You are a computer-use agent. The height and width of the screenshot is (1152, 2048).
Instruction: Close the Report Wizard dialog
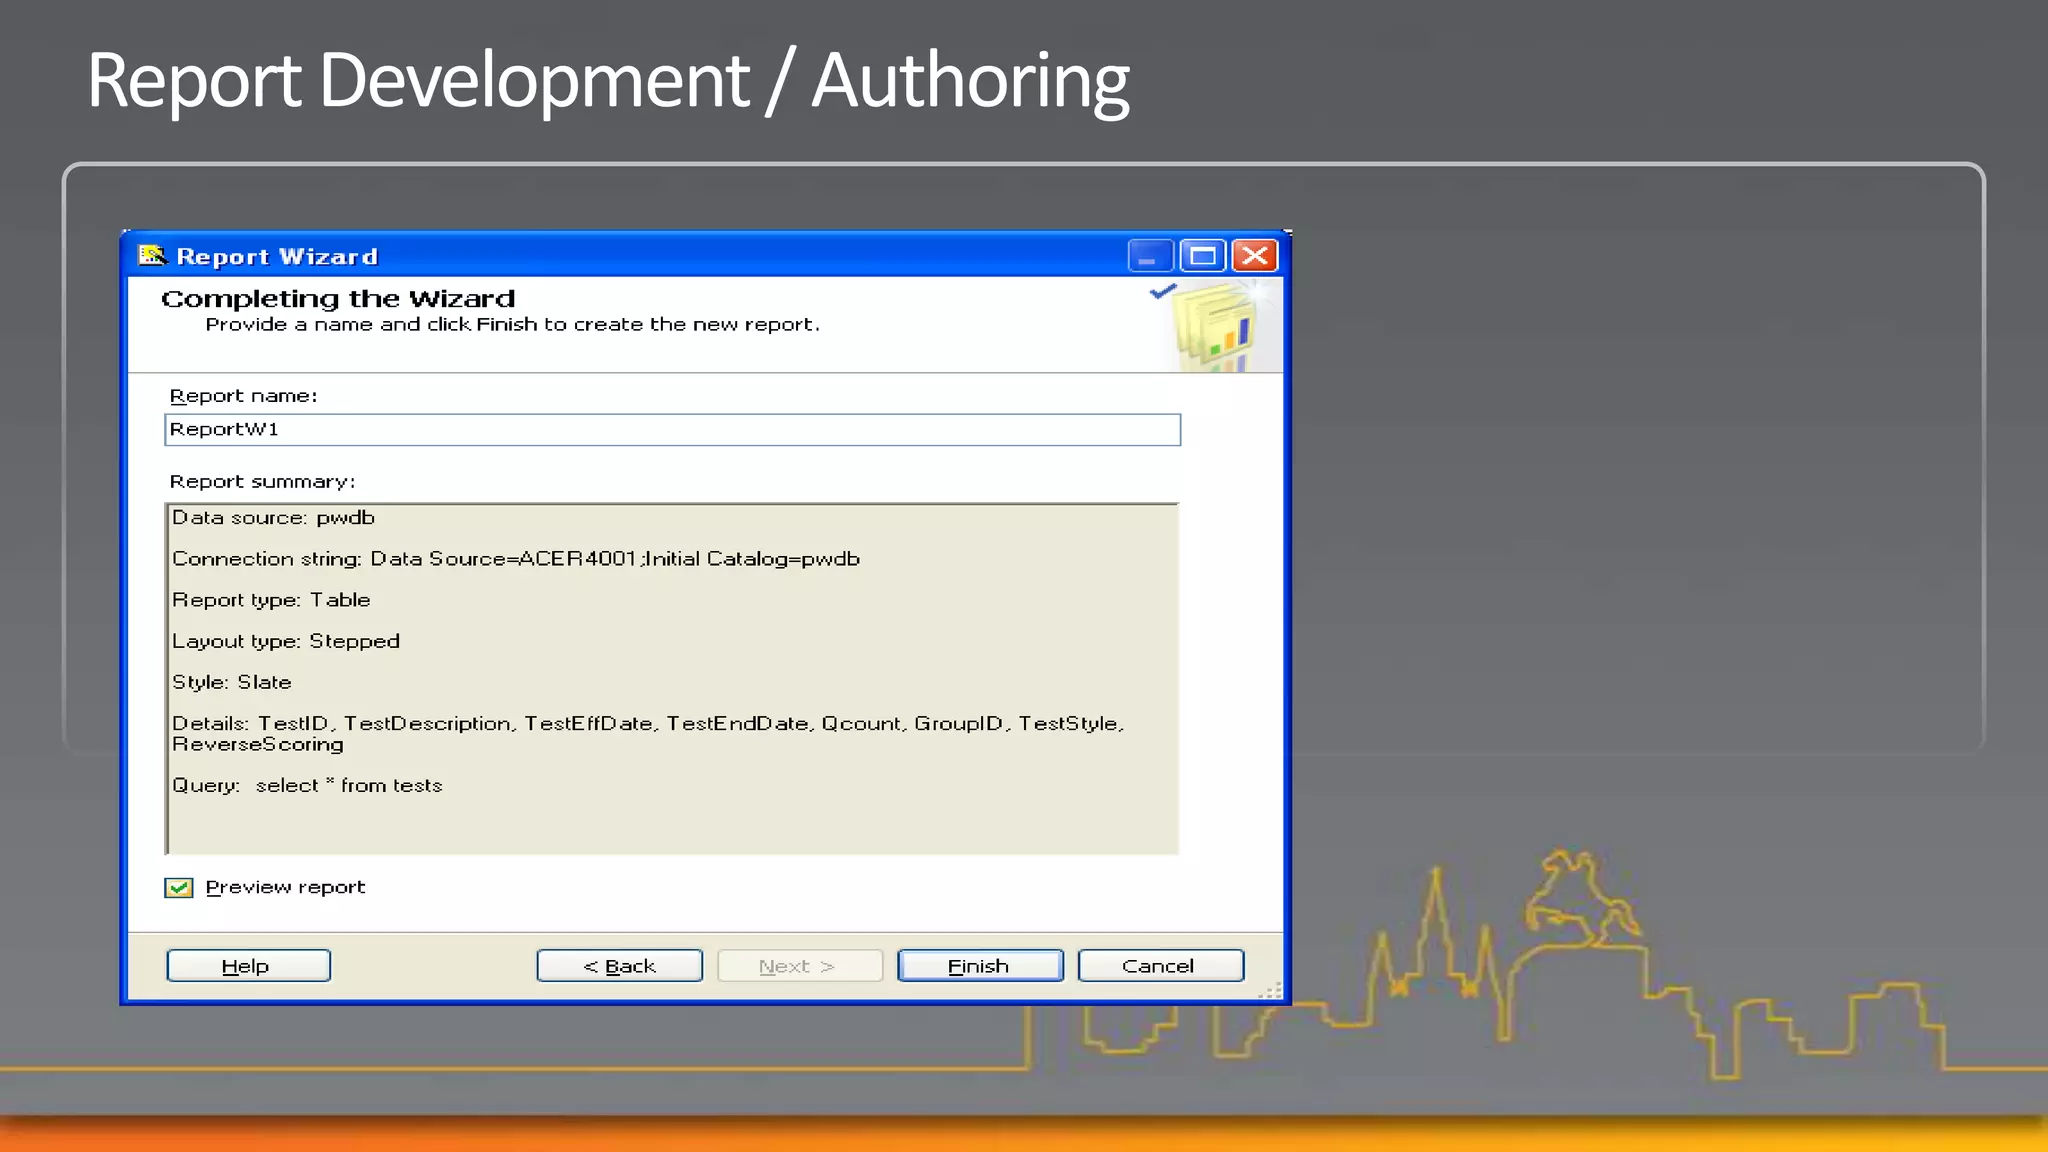tap(1255, 256)
